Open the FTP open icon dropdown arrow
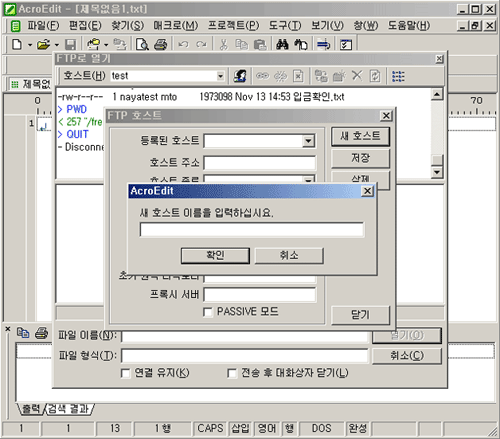 106,45
